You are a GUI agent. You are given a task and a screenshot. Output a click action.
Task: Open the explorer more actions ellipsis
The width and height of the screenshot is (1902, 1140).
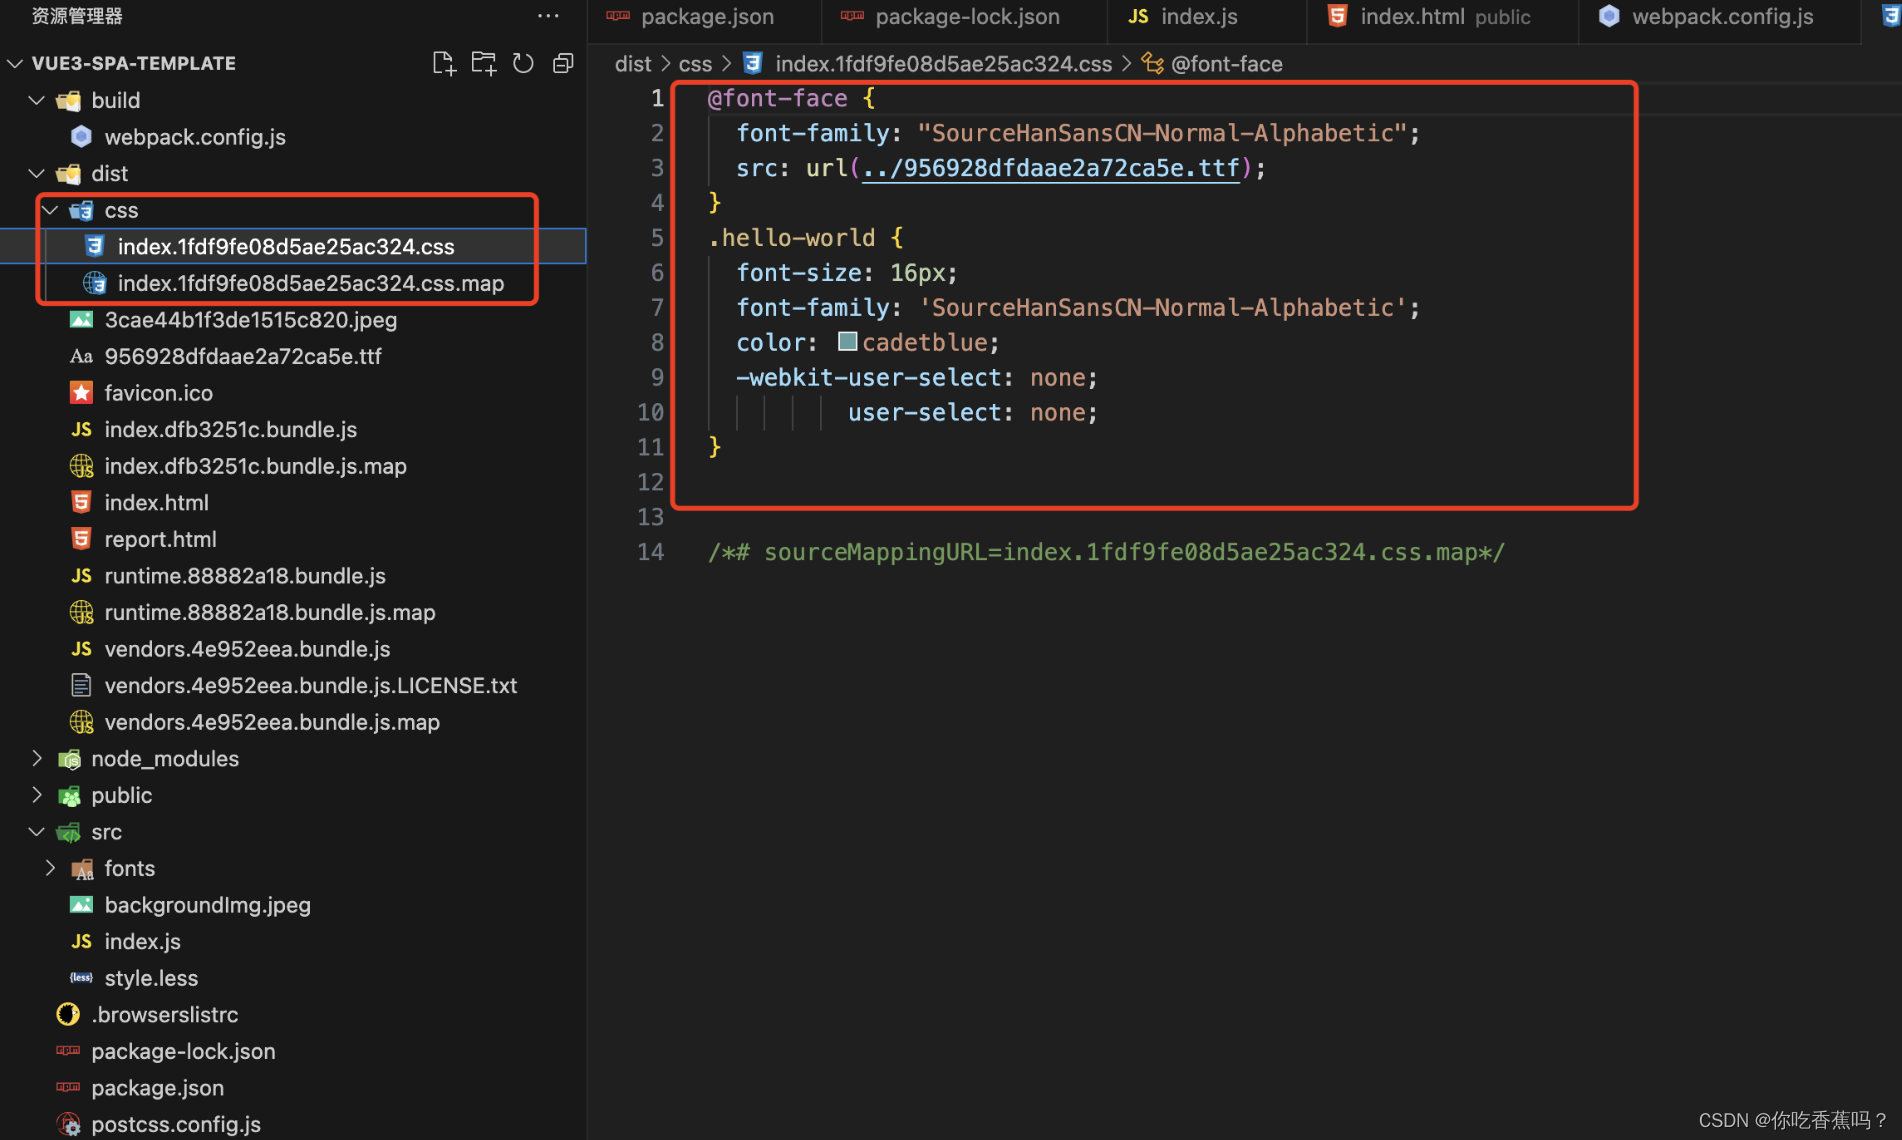point(548,16)
